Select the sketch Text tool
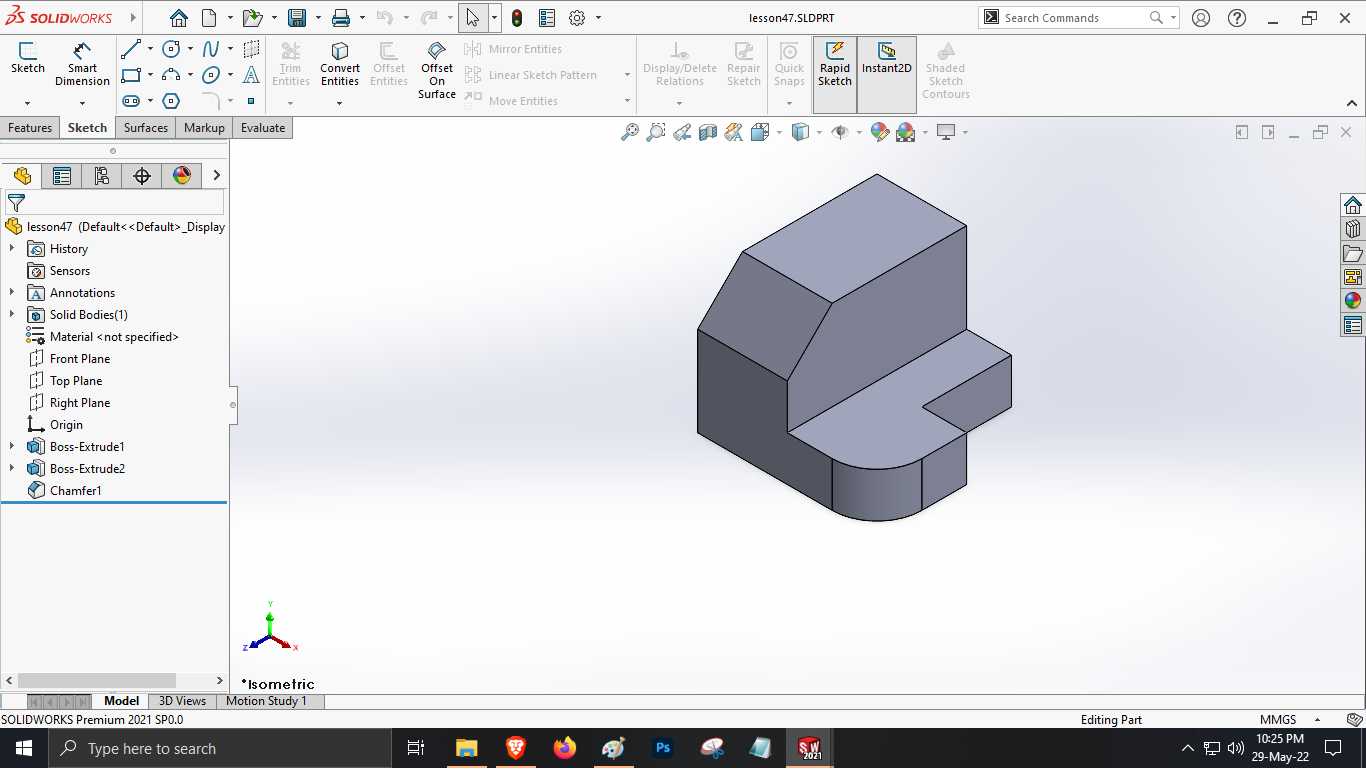The width and height of the screenshot is (1366, 780). click(251, 75)
